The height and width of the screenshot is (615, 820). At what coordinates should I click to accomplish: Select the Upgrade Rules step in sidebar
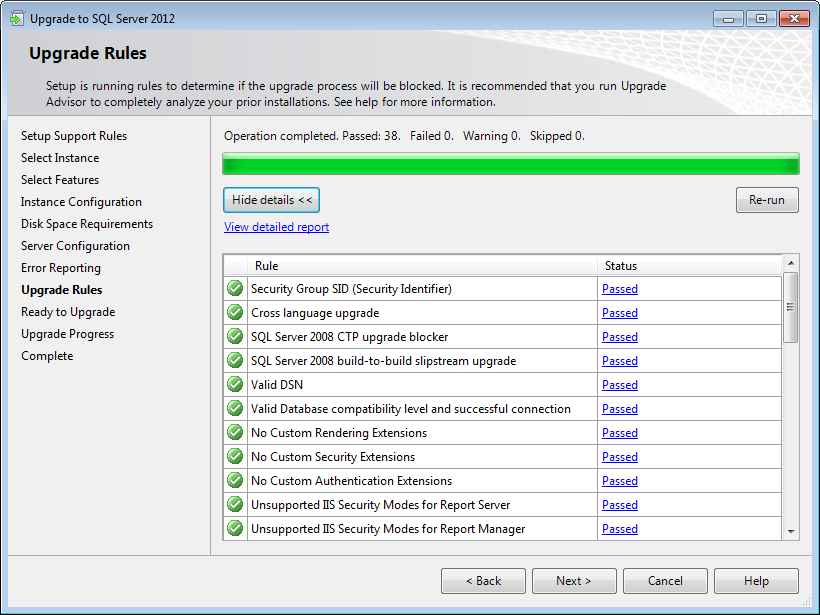click(62, 290)
